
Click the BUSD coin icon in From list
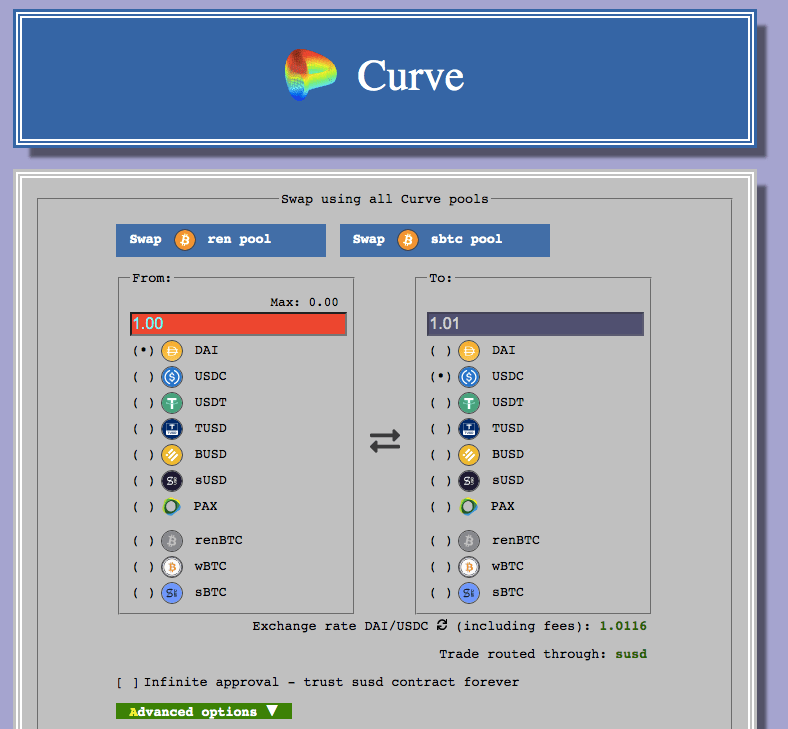tap(172, 455)
